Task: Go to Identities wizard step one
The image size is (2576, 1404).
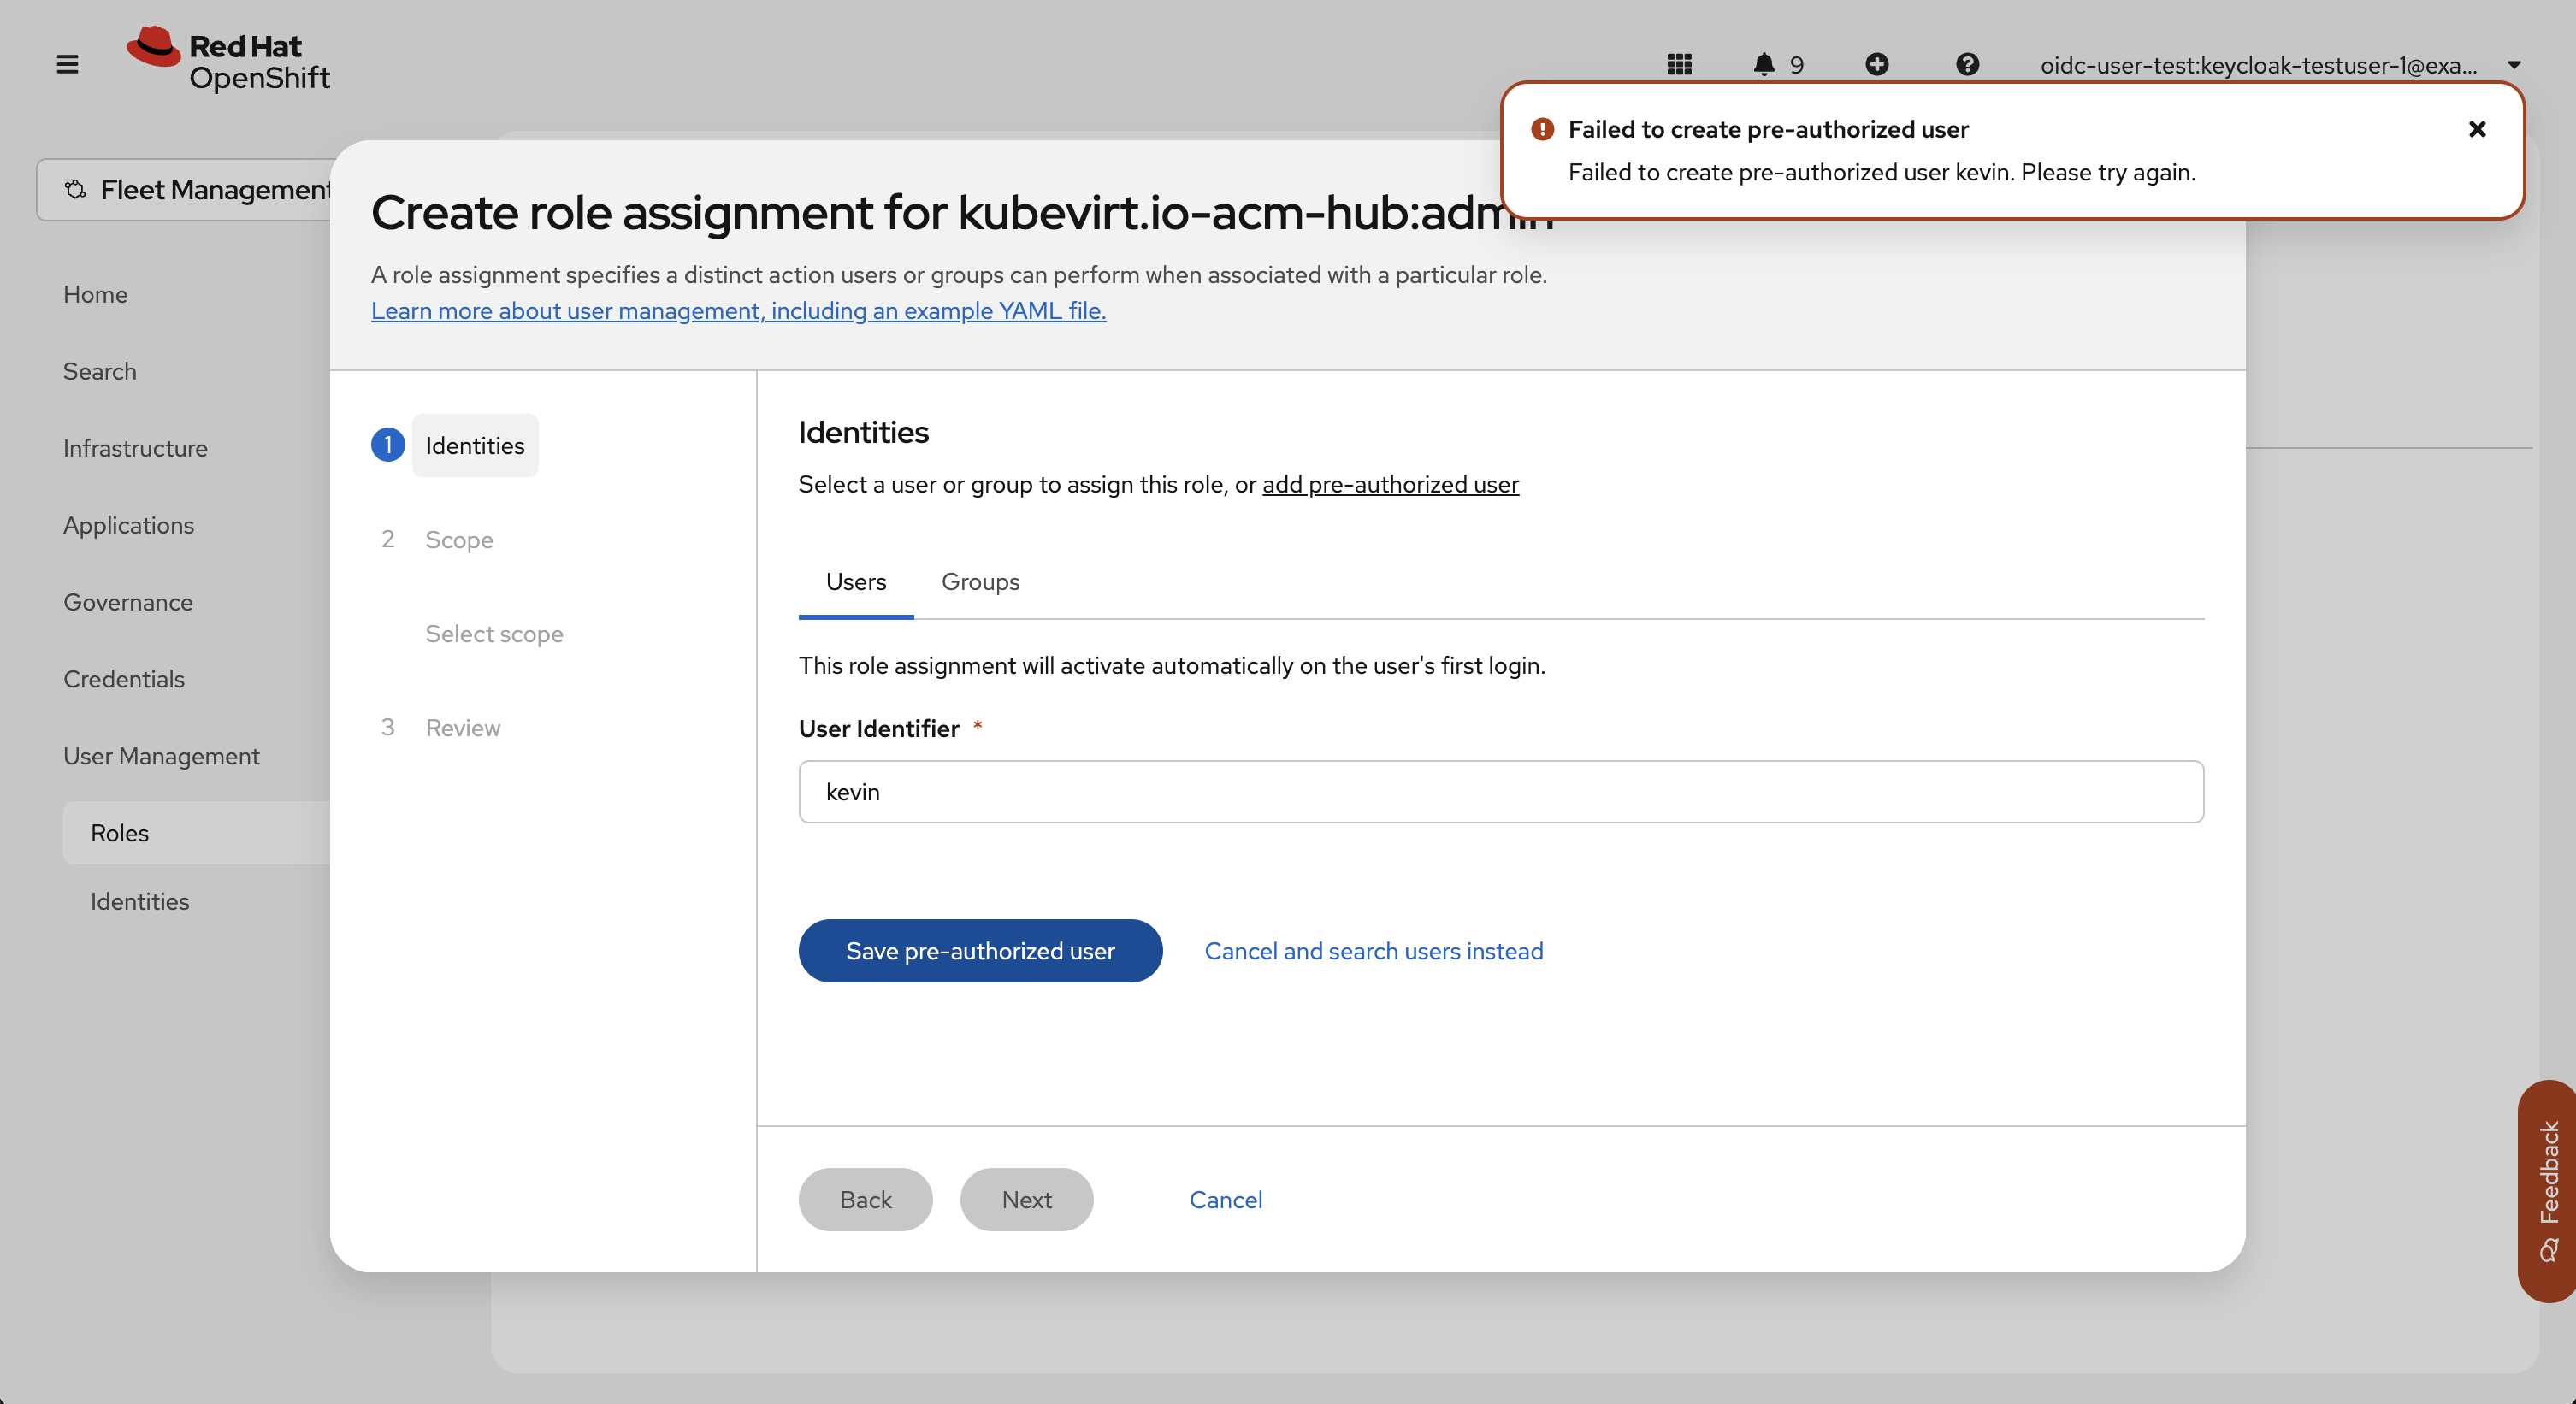Action: (x=474, y=445)
